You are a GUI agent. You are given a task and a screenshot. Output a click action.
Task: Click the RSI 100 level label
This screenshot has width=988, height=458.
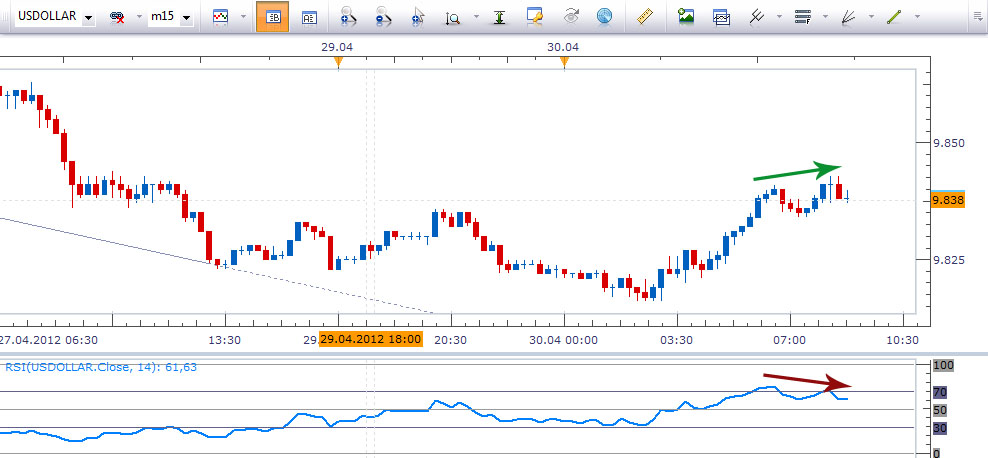tap(943, 365)
